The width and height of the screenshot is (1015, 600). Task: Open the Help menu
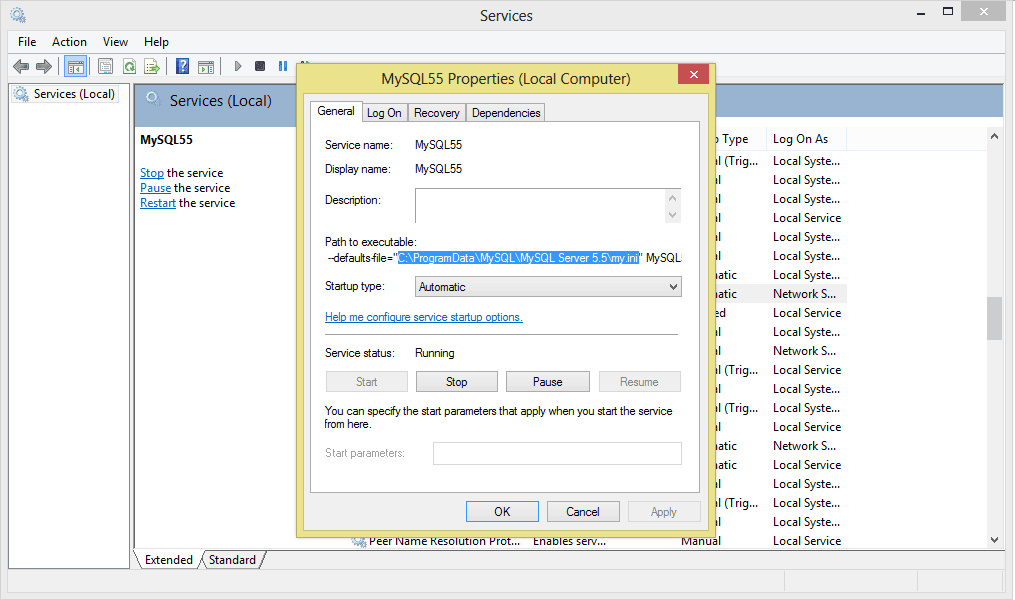pyautogui.click(x=156, y=42)
